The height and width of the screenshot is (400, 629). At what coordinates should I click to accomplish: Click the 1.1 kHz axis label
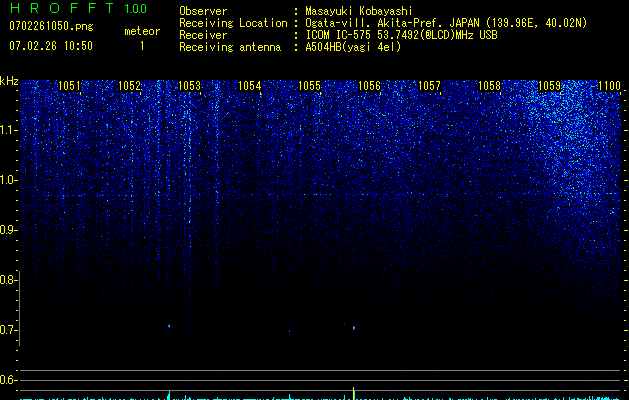8,130
